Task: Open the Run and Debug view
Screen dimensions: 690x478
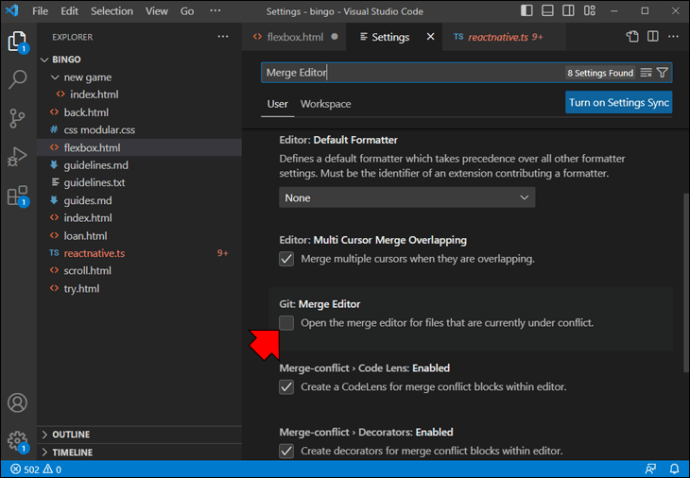Action: point(17,156)
